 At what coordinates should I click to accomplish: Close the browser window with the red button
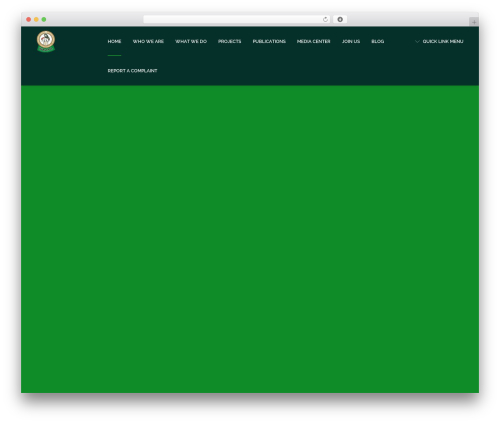click(x=29, y=19)
